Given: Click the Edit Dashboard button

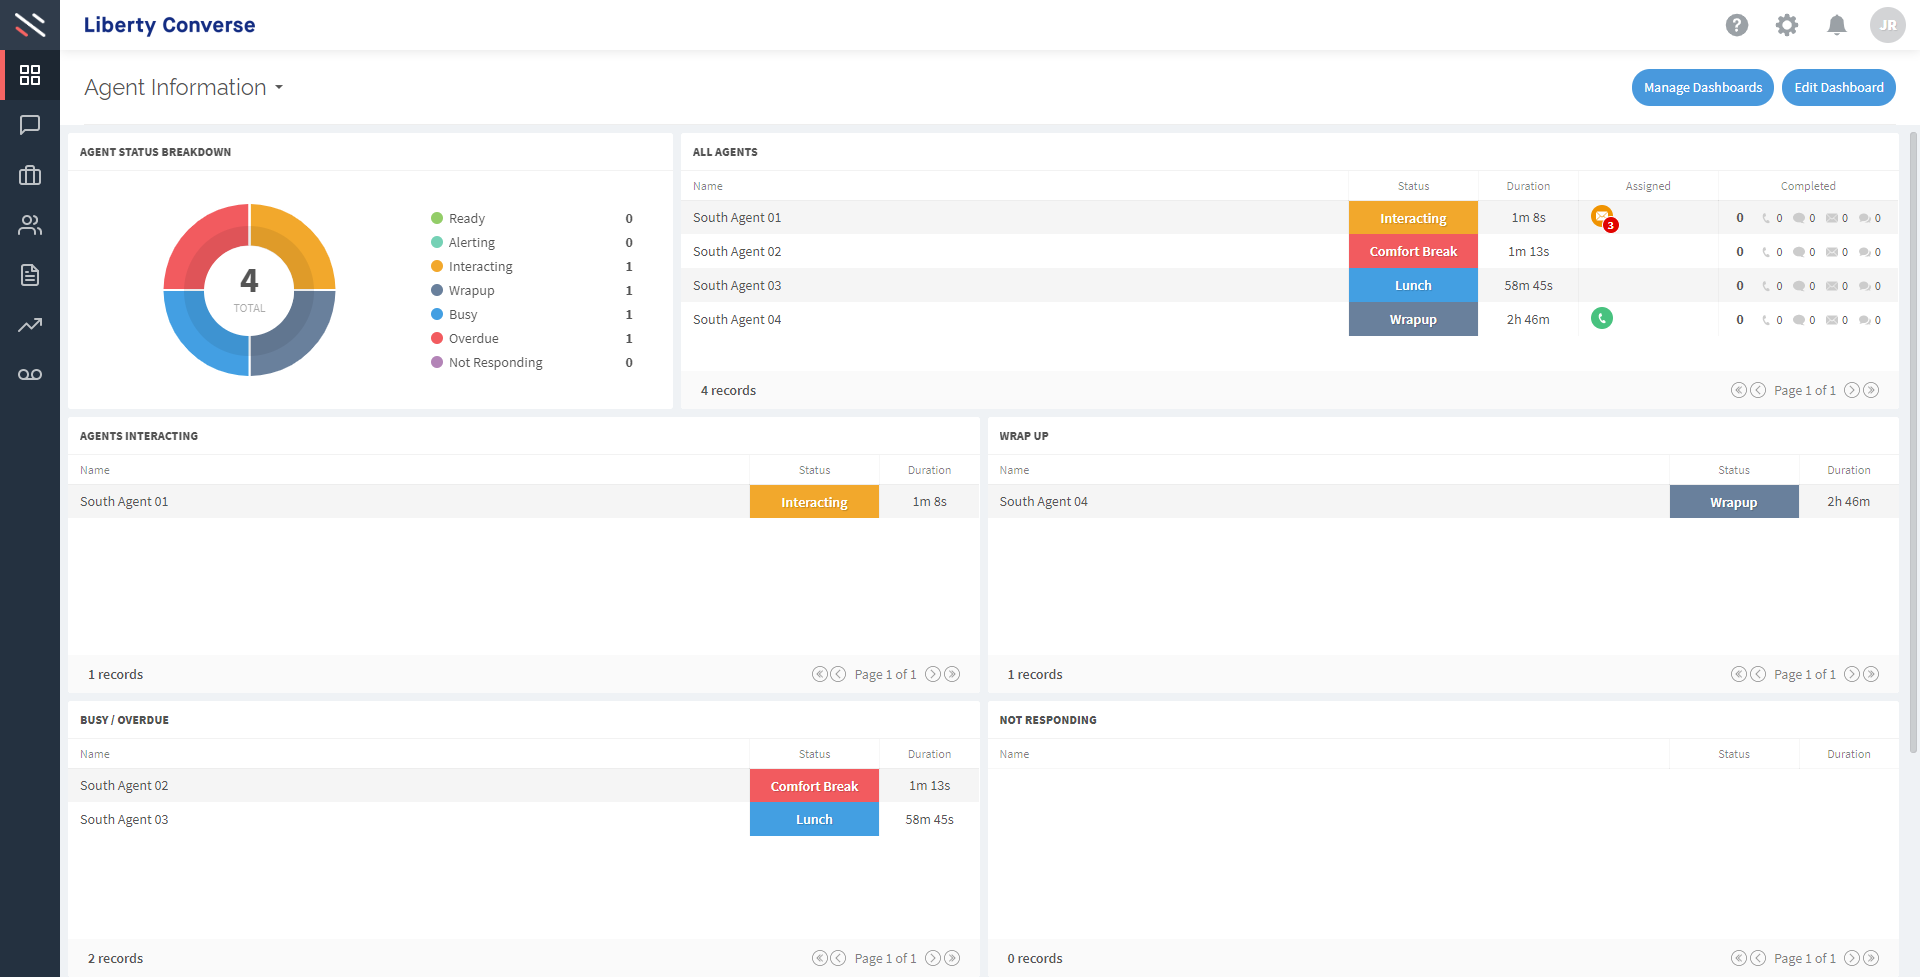Looking at the screenshot, I should (x=1838, y=88).
